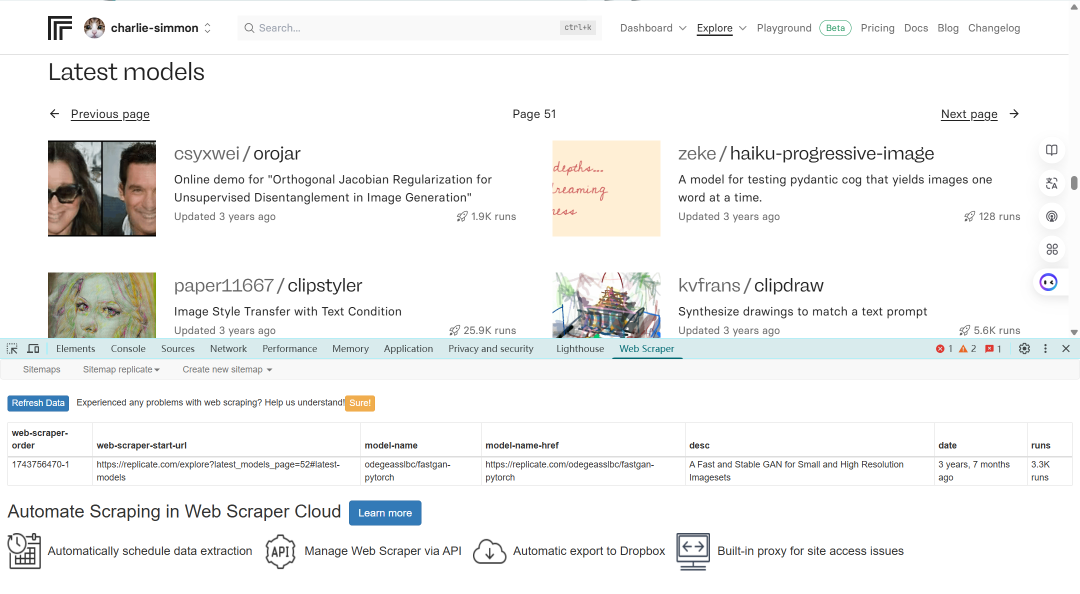This screenshot has width=1080, height=594.
Task: Switch to the Sources tab
Action: tap(178, 349)
